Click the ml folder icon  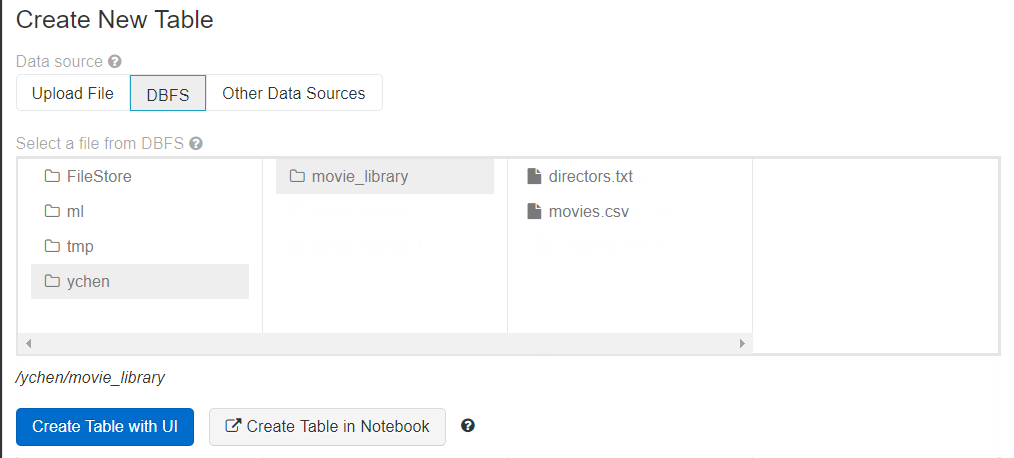pyautogui.click(x=52, y=212)
